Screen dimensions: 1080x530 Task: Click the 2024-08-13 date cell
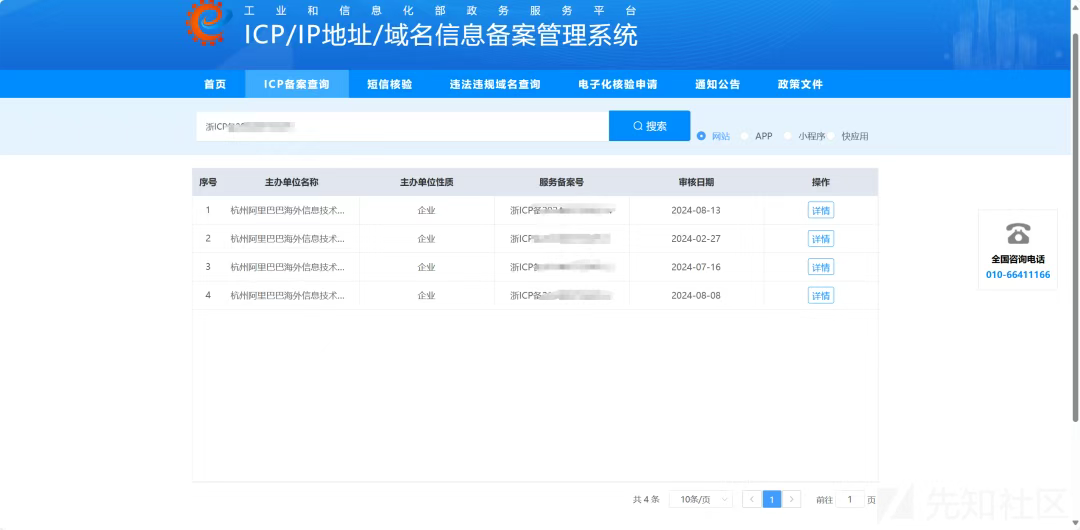696,210
